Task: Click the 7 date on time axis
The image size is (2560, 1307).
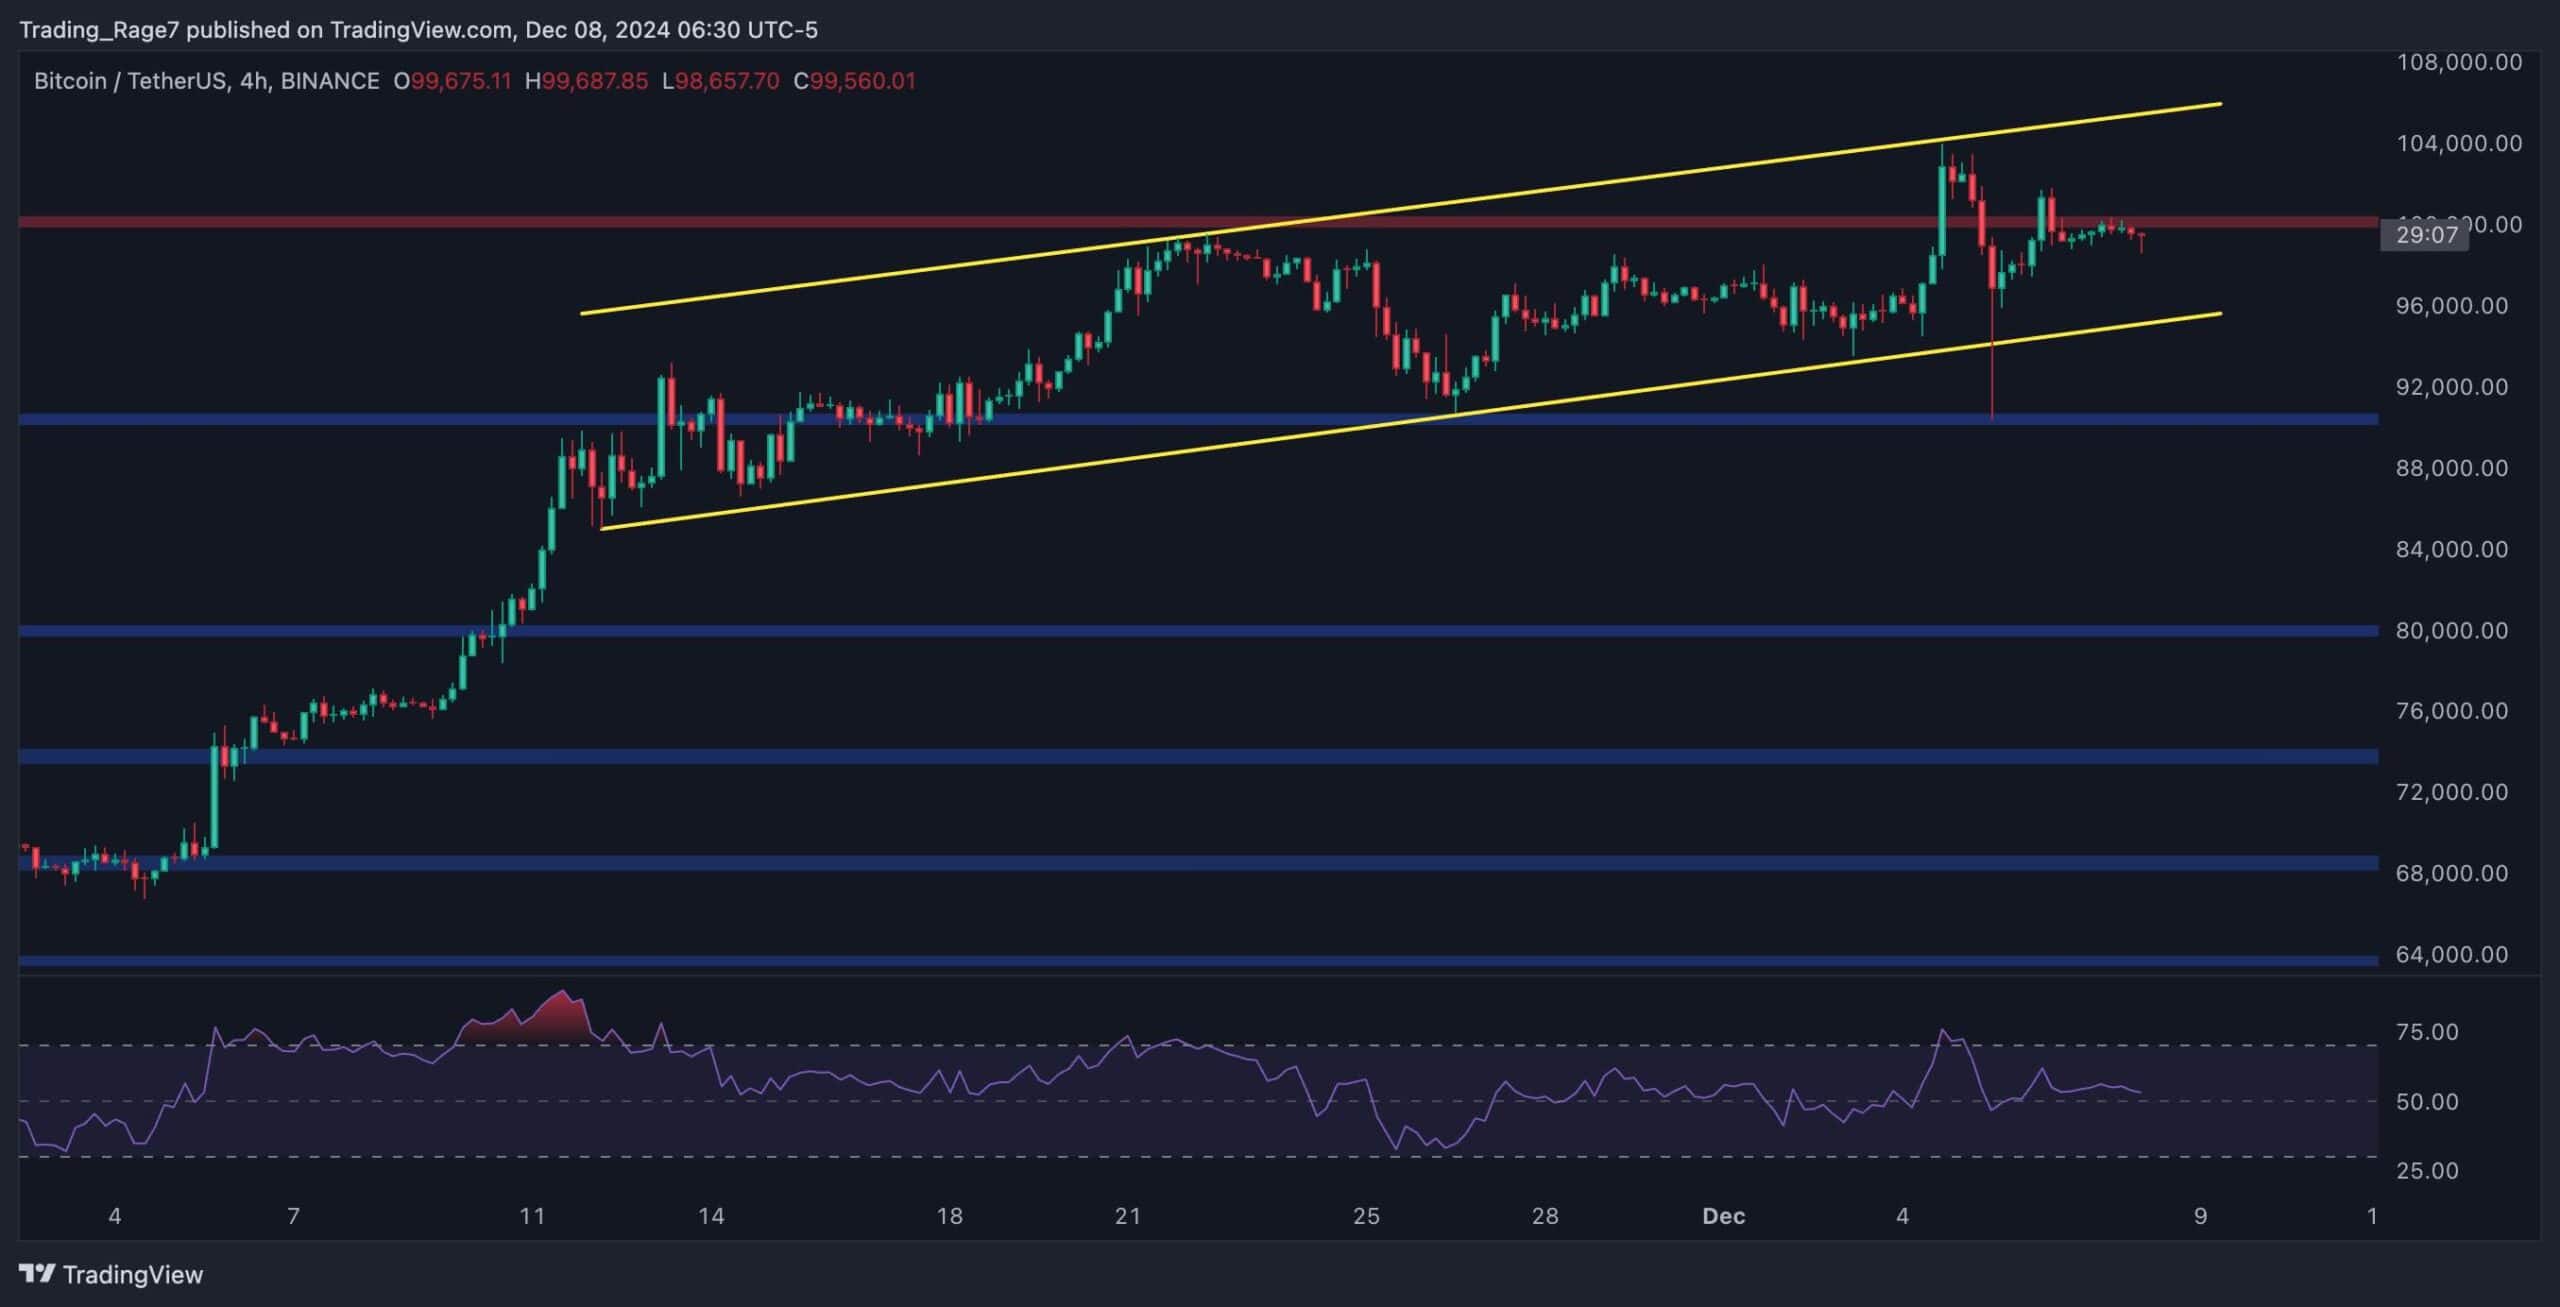Action: pos(293,1216)
